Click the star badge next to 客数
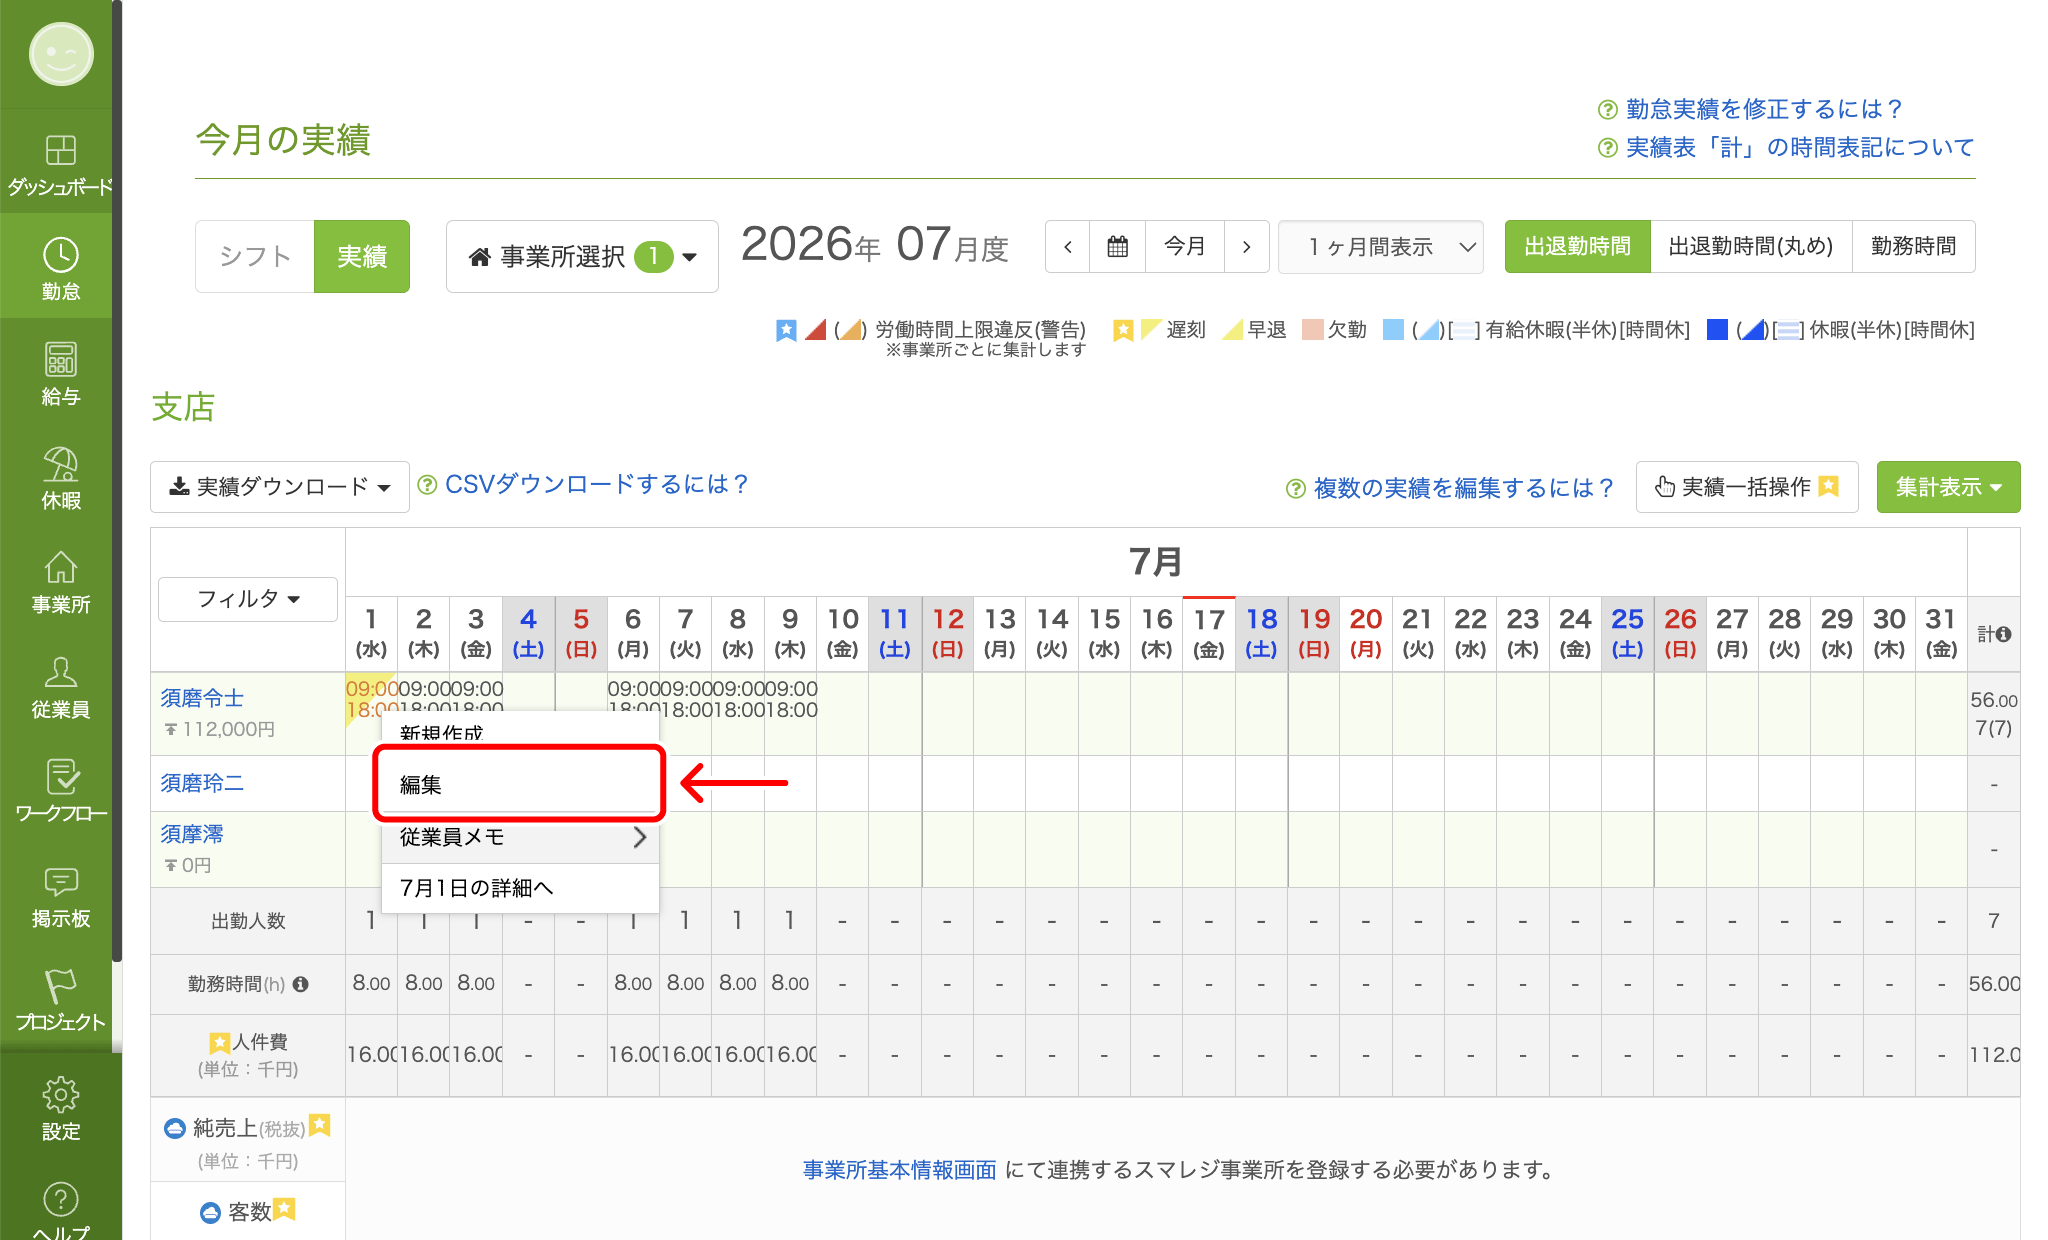The height and width of the screenshot is (1240, 2048). [x=284, y=1209]
